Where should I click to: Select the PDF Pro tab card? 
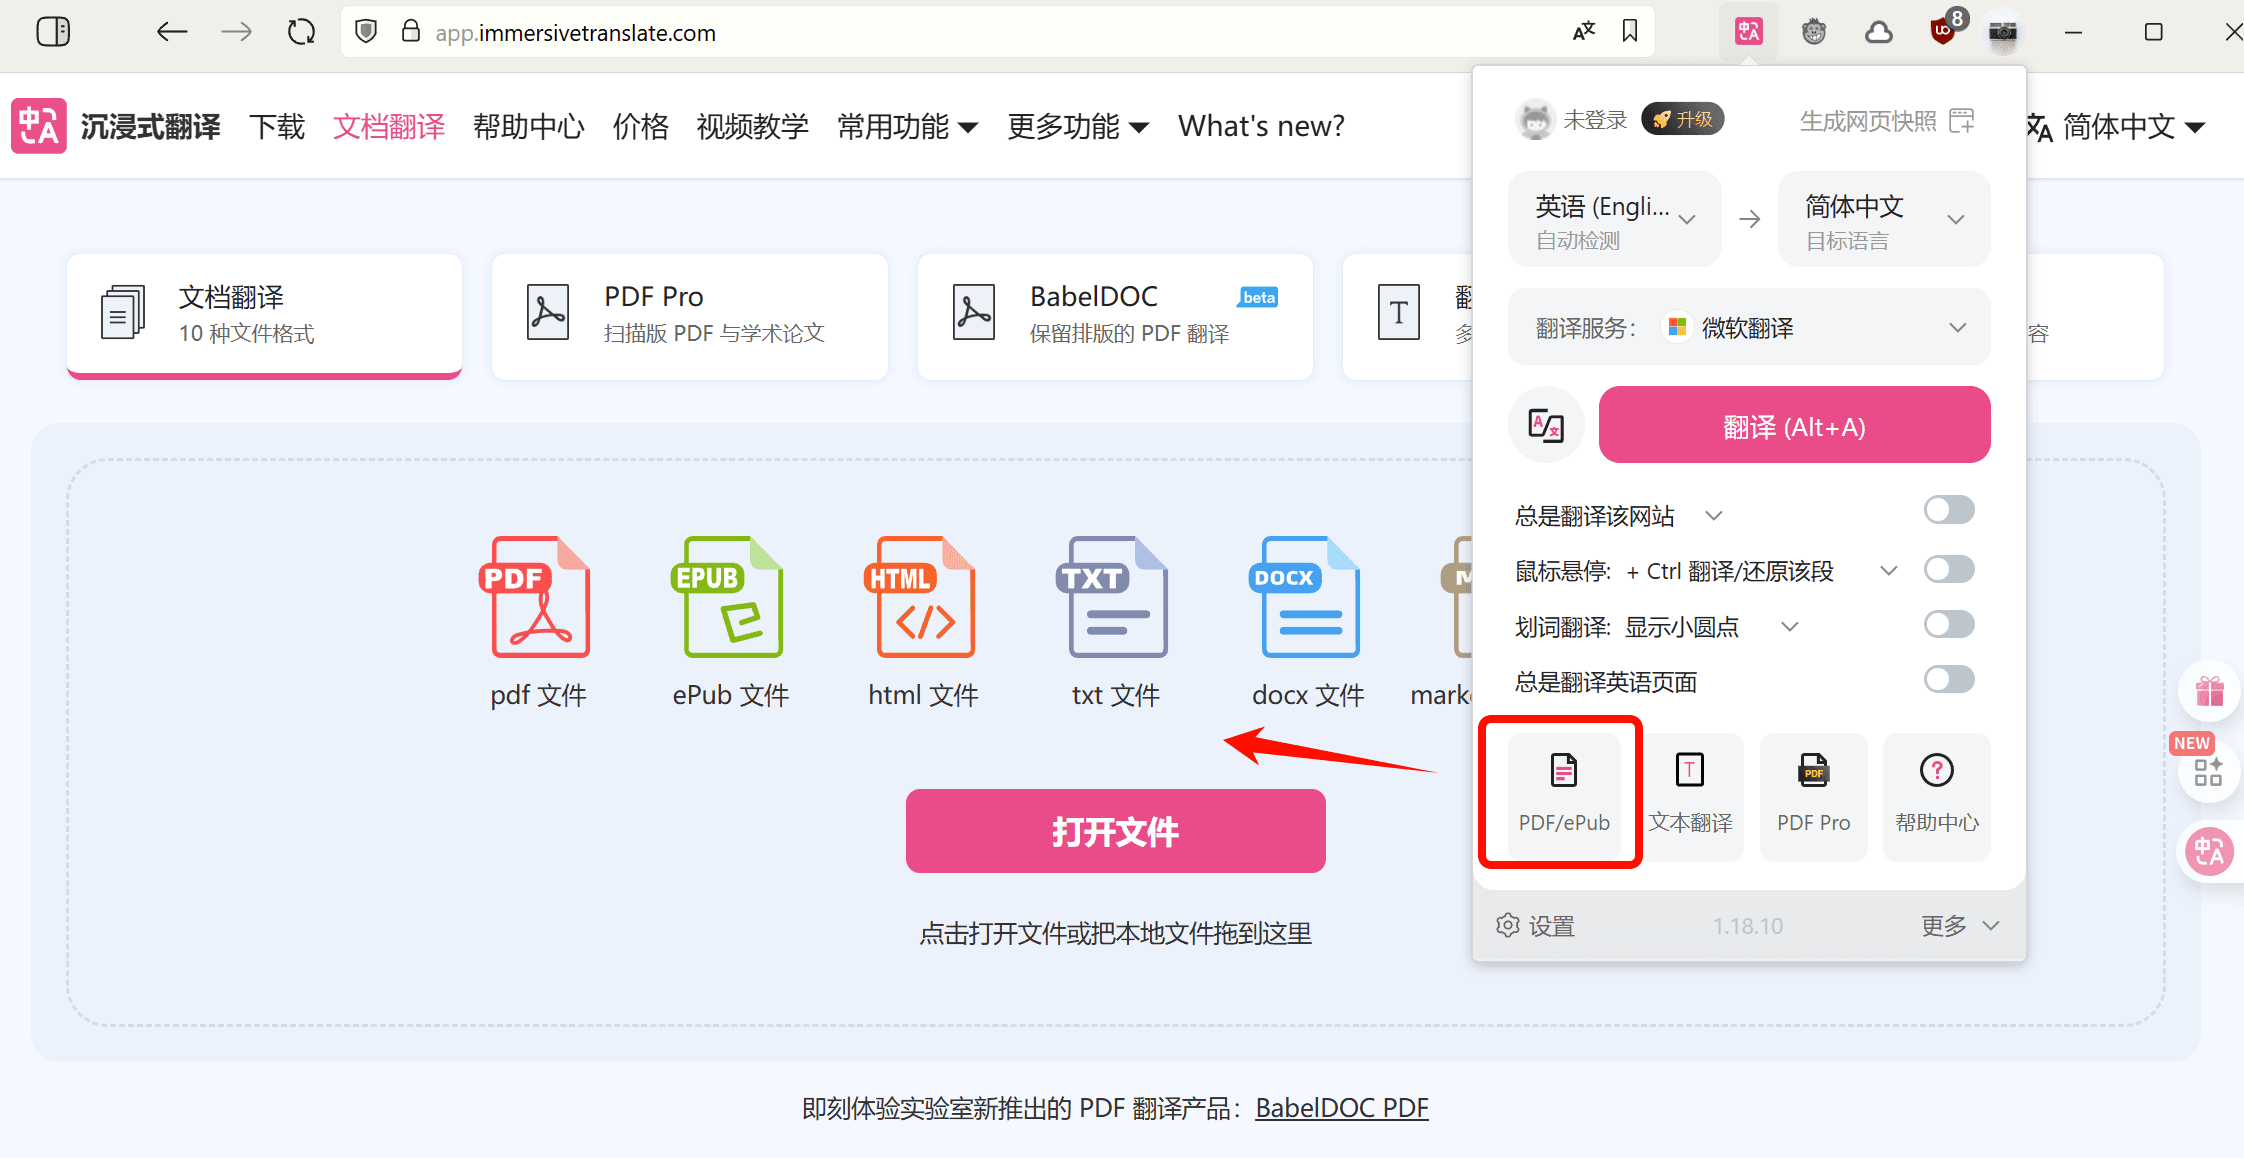pyautogui.click(x=690, y=315)
